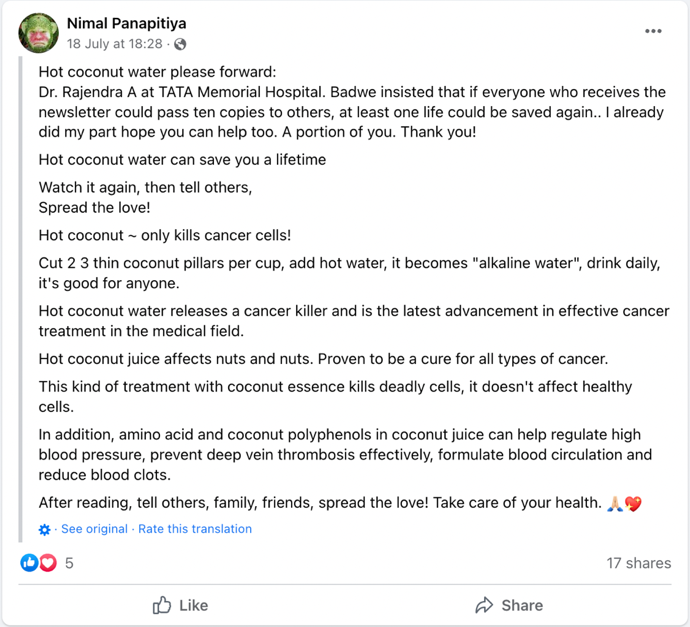The height and width of the screenshot is (627, 690).
Task: Click the blue thumbs-up reaction icon
Action: pyautogui.click(x=29, y=563)
